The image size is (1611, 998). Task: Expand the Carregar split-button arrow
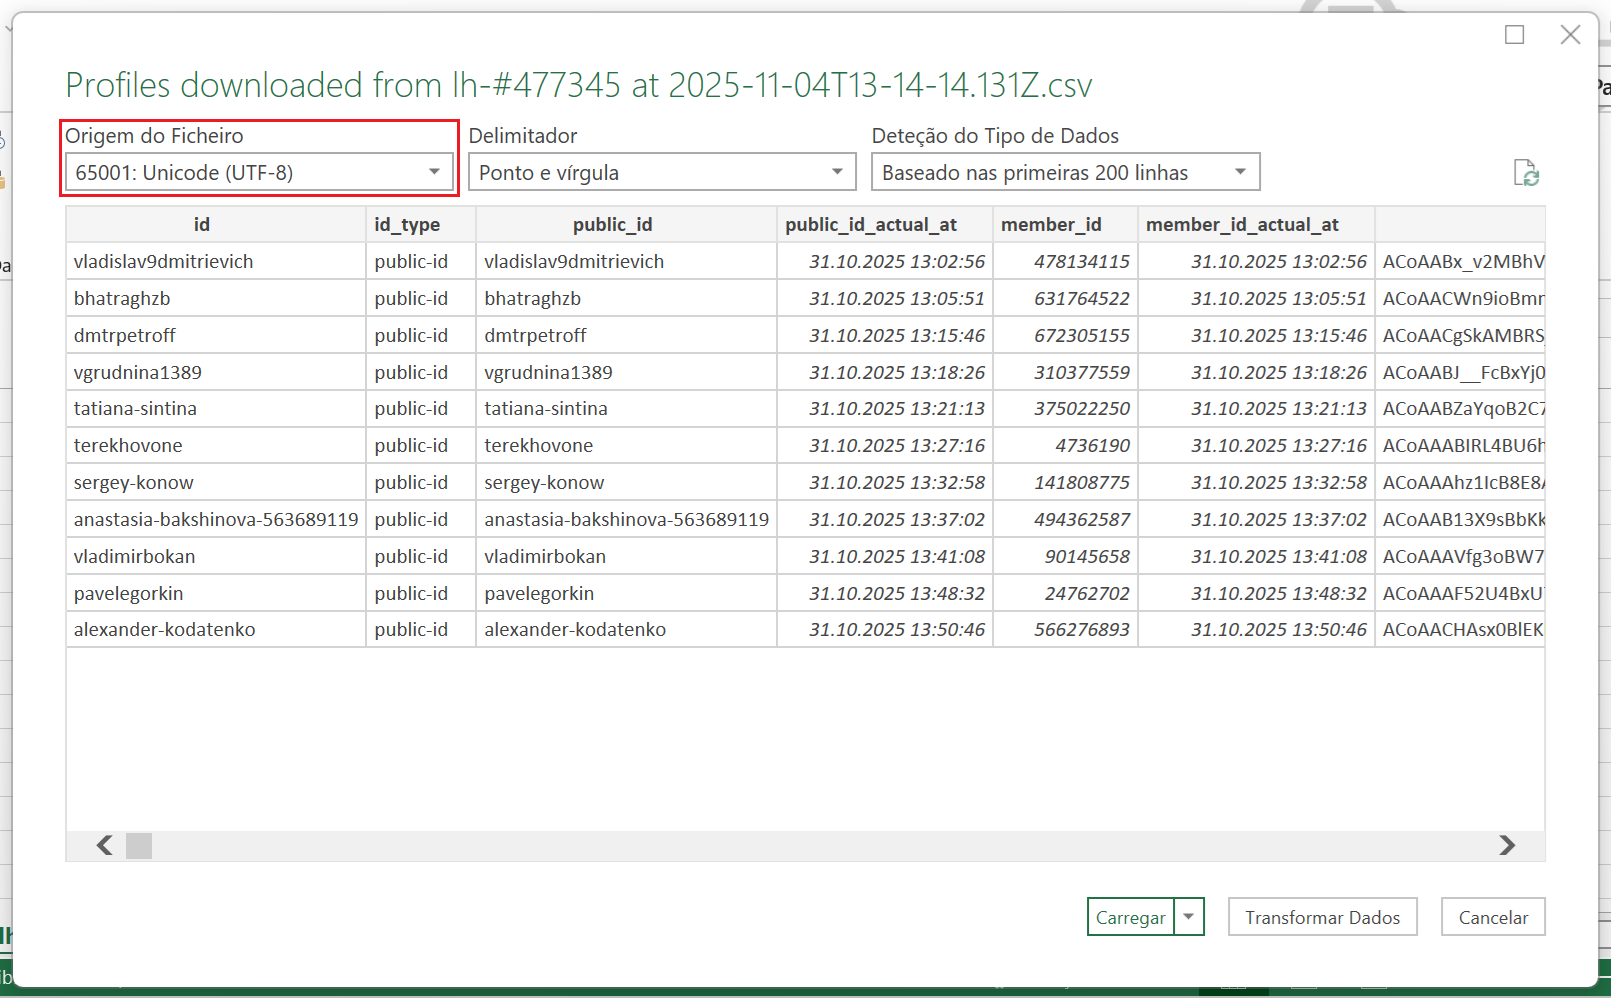coord(1189,917)
